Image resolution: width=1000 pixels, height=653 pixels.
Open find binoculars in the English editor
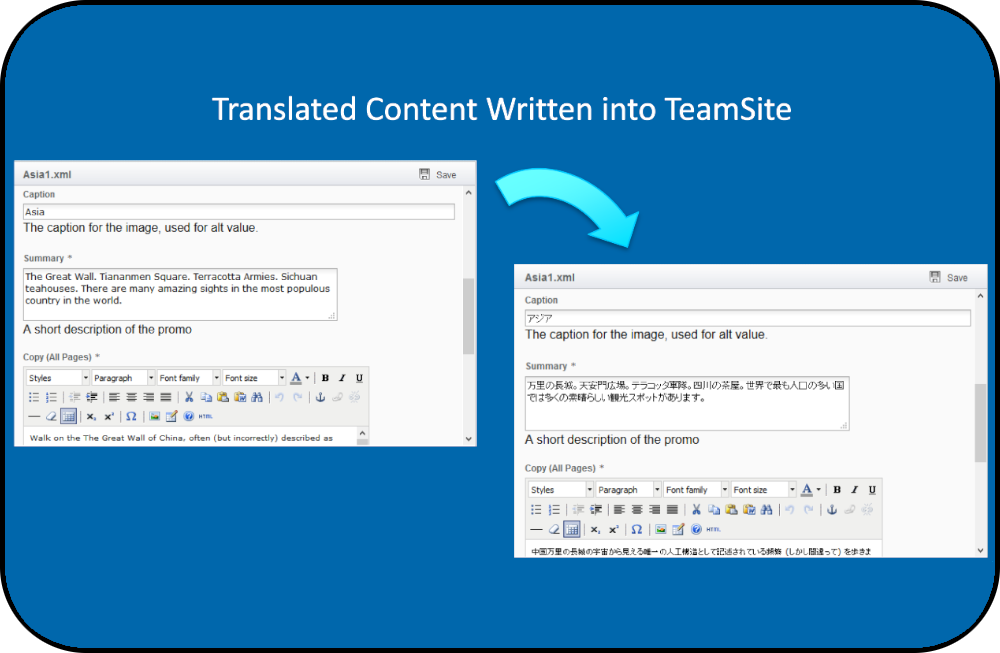tap(257, 397)
